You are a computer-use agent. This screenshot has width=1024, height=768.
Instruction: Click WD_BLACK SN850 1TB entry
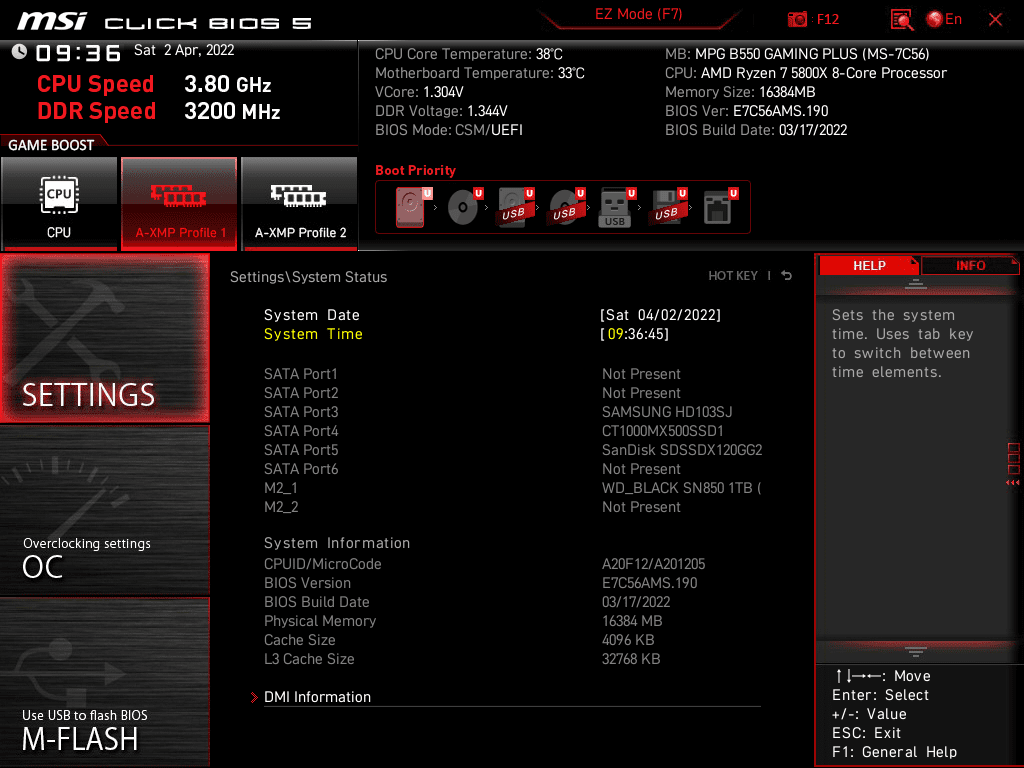(681, 488)
